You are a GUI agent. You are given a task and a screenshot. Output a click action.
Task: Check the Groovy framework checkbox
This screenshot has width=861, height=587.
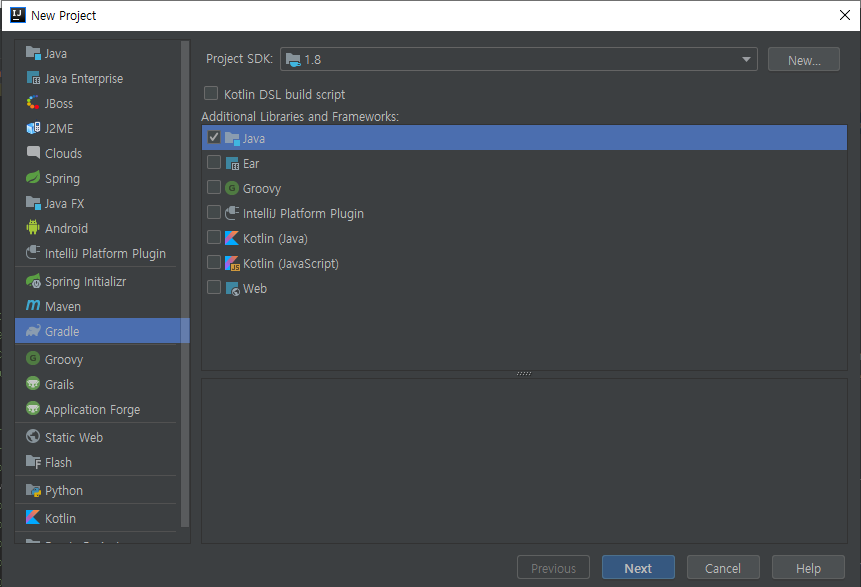(x=214, y=187)
